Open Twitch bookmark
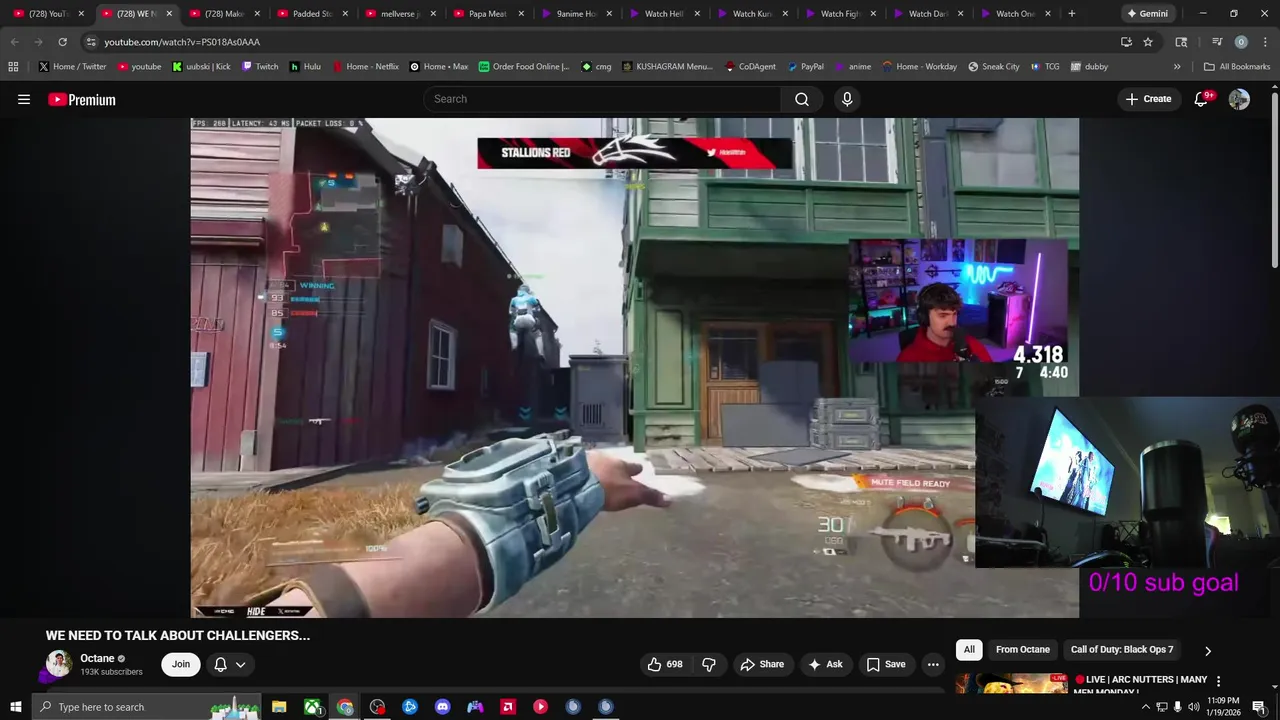The width and height of the screenshot is (1280, 720). point(258,66)
